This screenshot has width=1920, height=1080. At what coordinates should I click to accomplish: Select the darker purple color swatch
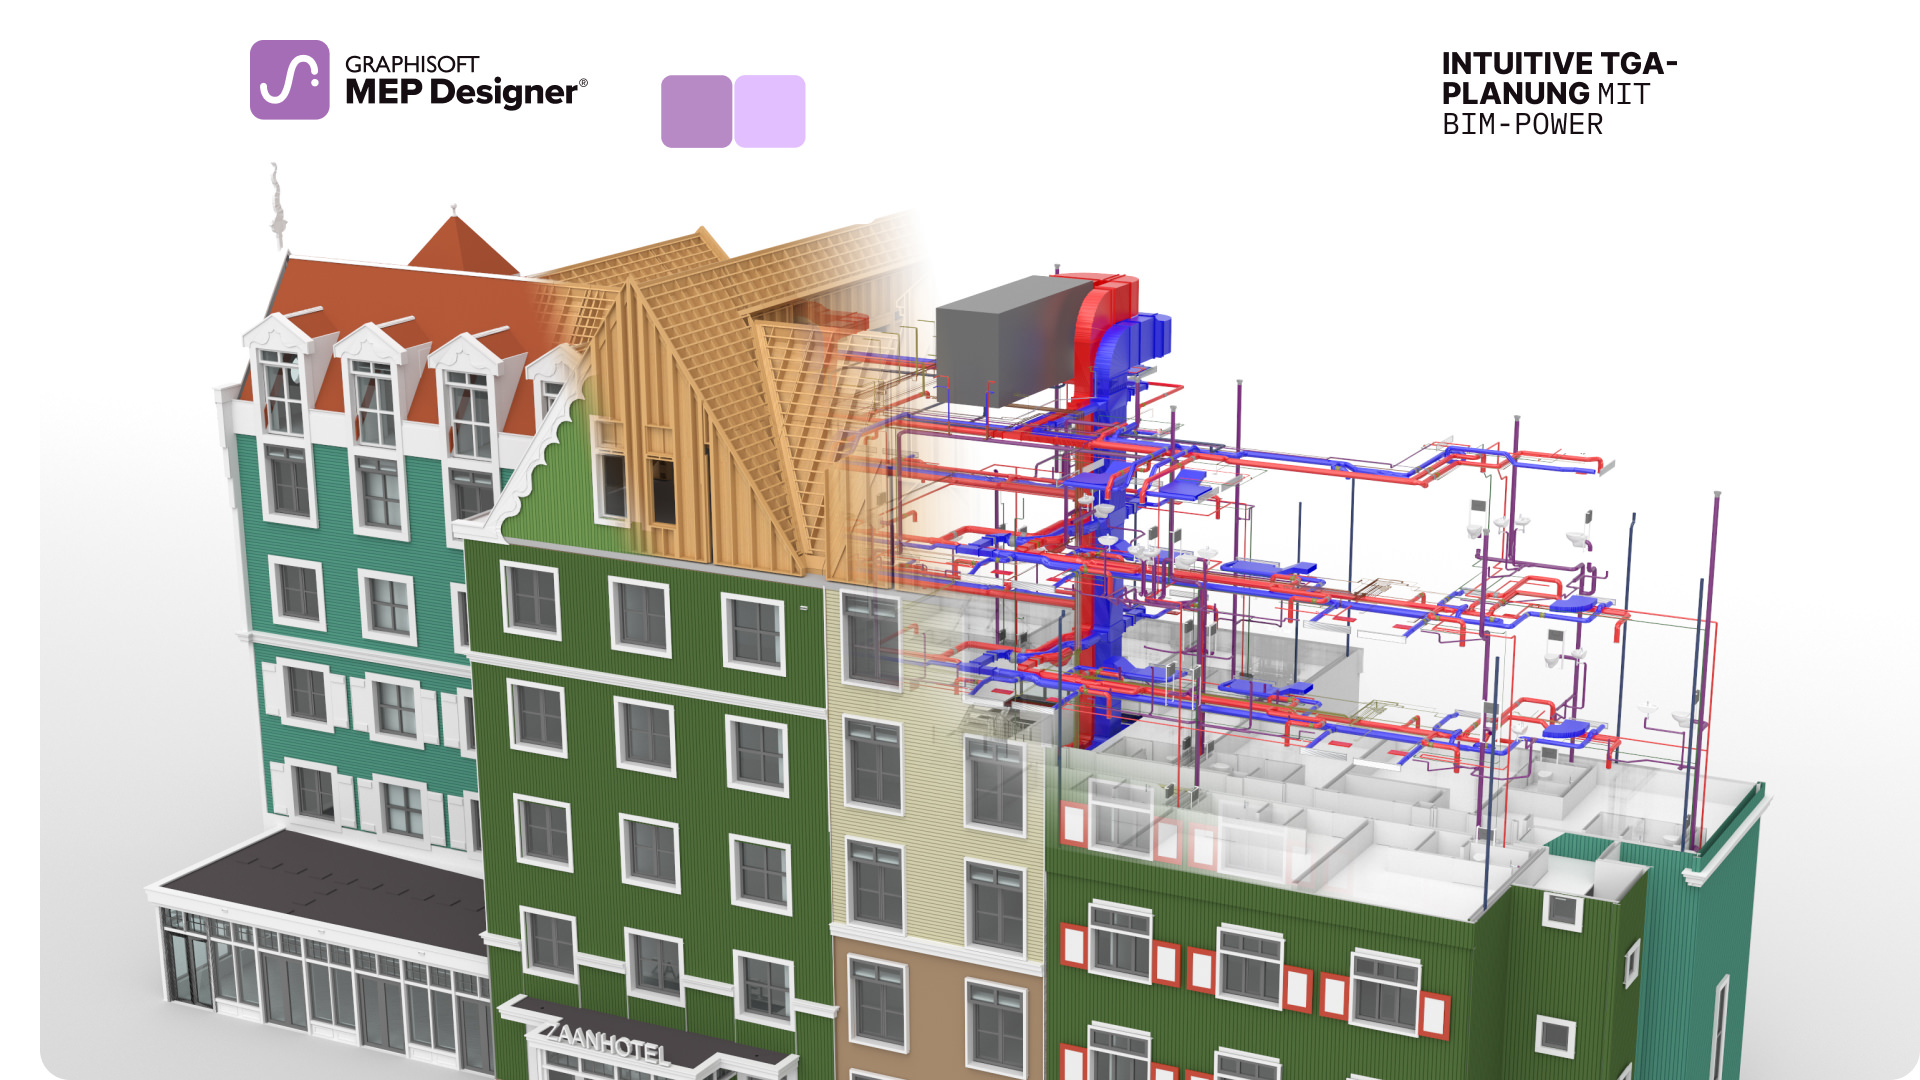pos(696,112)
